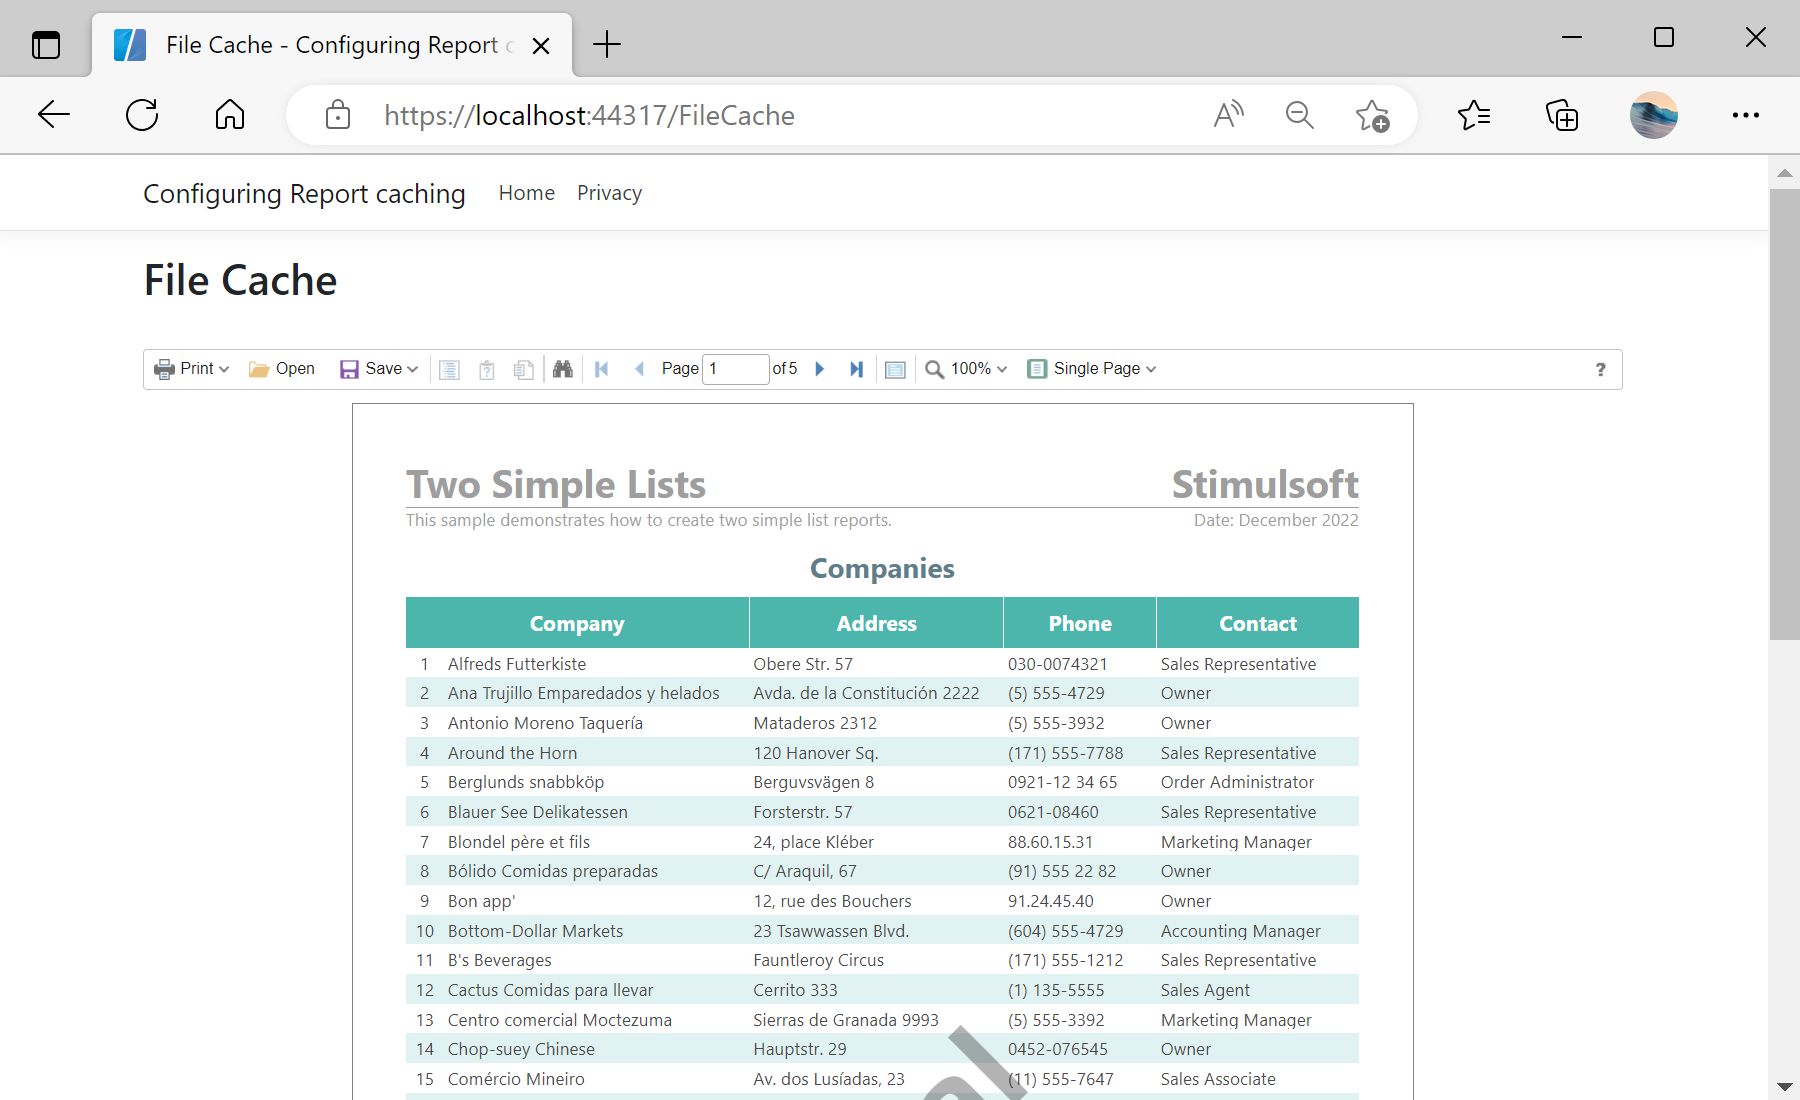Open the Home navigation link

coord(526,193)
